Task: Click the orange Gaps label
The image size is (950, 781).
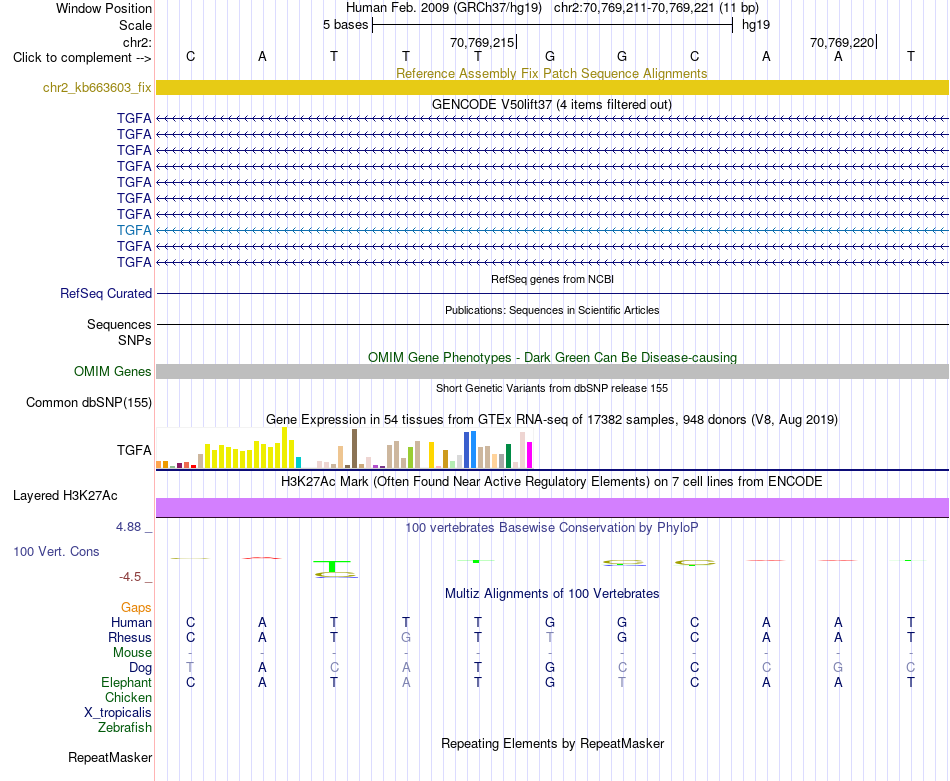Action: 136,607
